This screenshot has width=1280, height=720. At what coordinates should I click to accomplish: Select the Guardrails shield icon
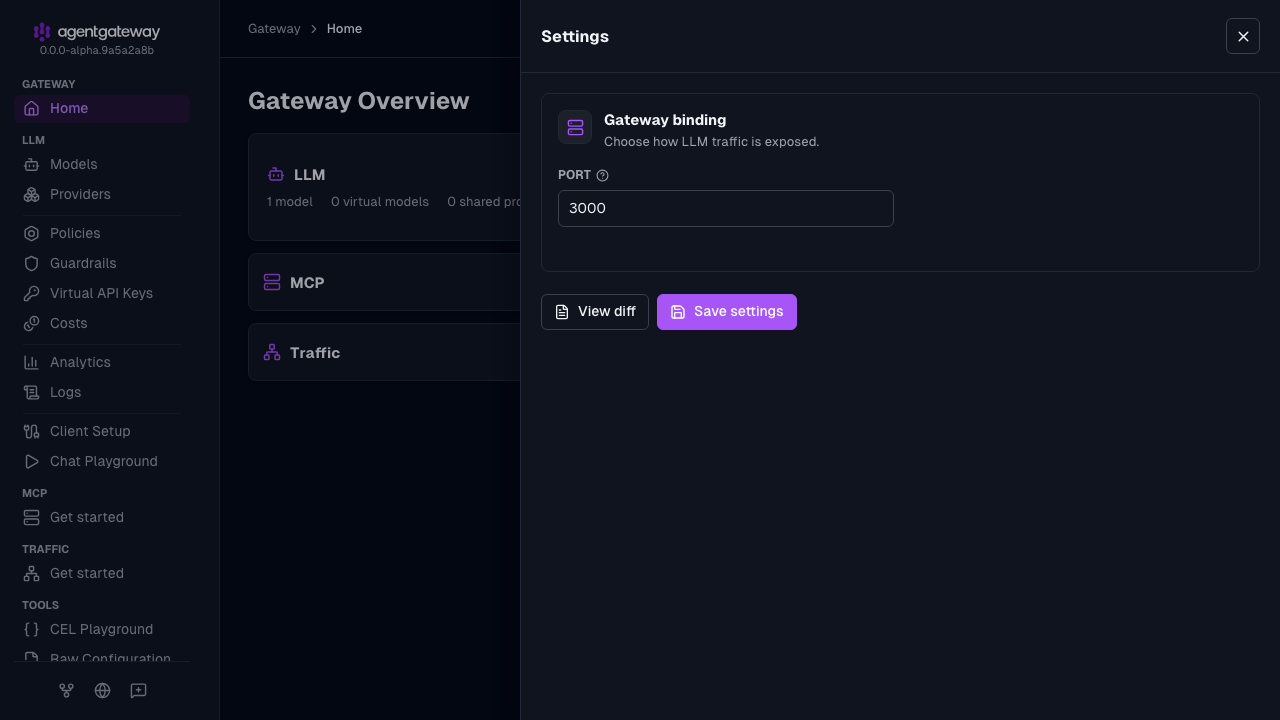(31, 263)
